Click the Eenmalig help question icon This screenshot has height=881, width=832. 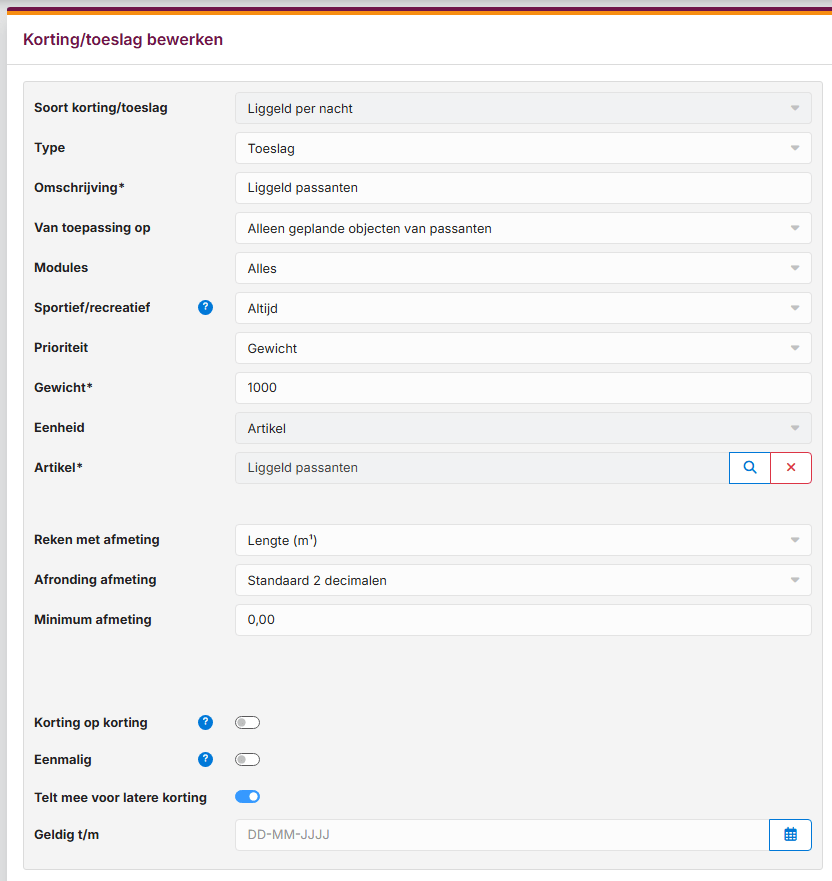click(205, 760)
